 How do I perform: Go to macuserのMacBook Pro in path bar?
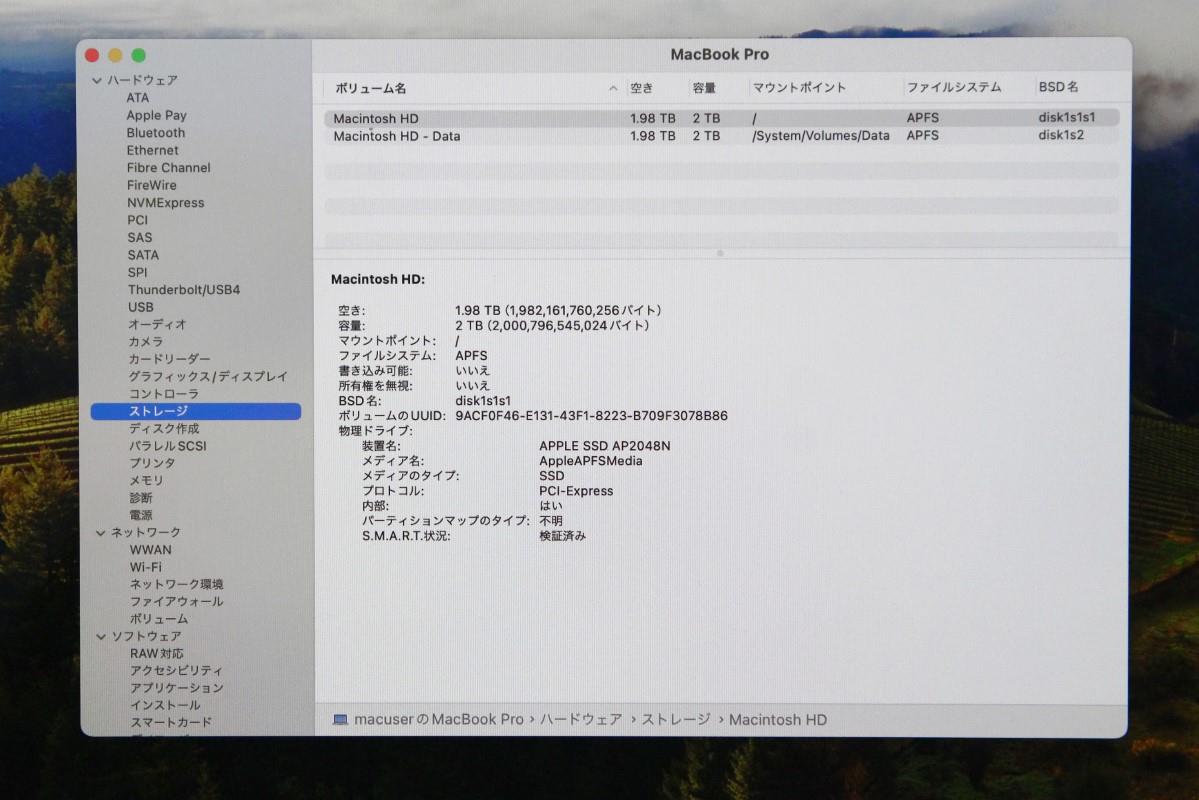coord(438,720)
